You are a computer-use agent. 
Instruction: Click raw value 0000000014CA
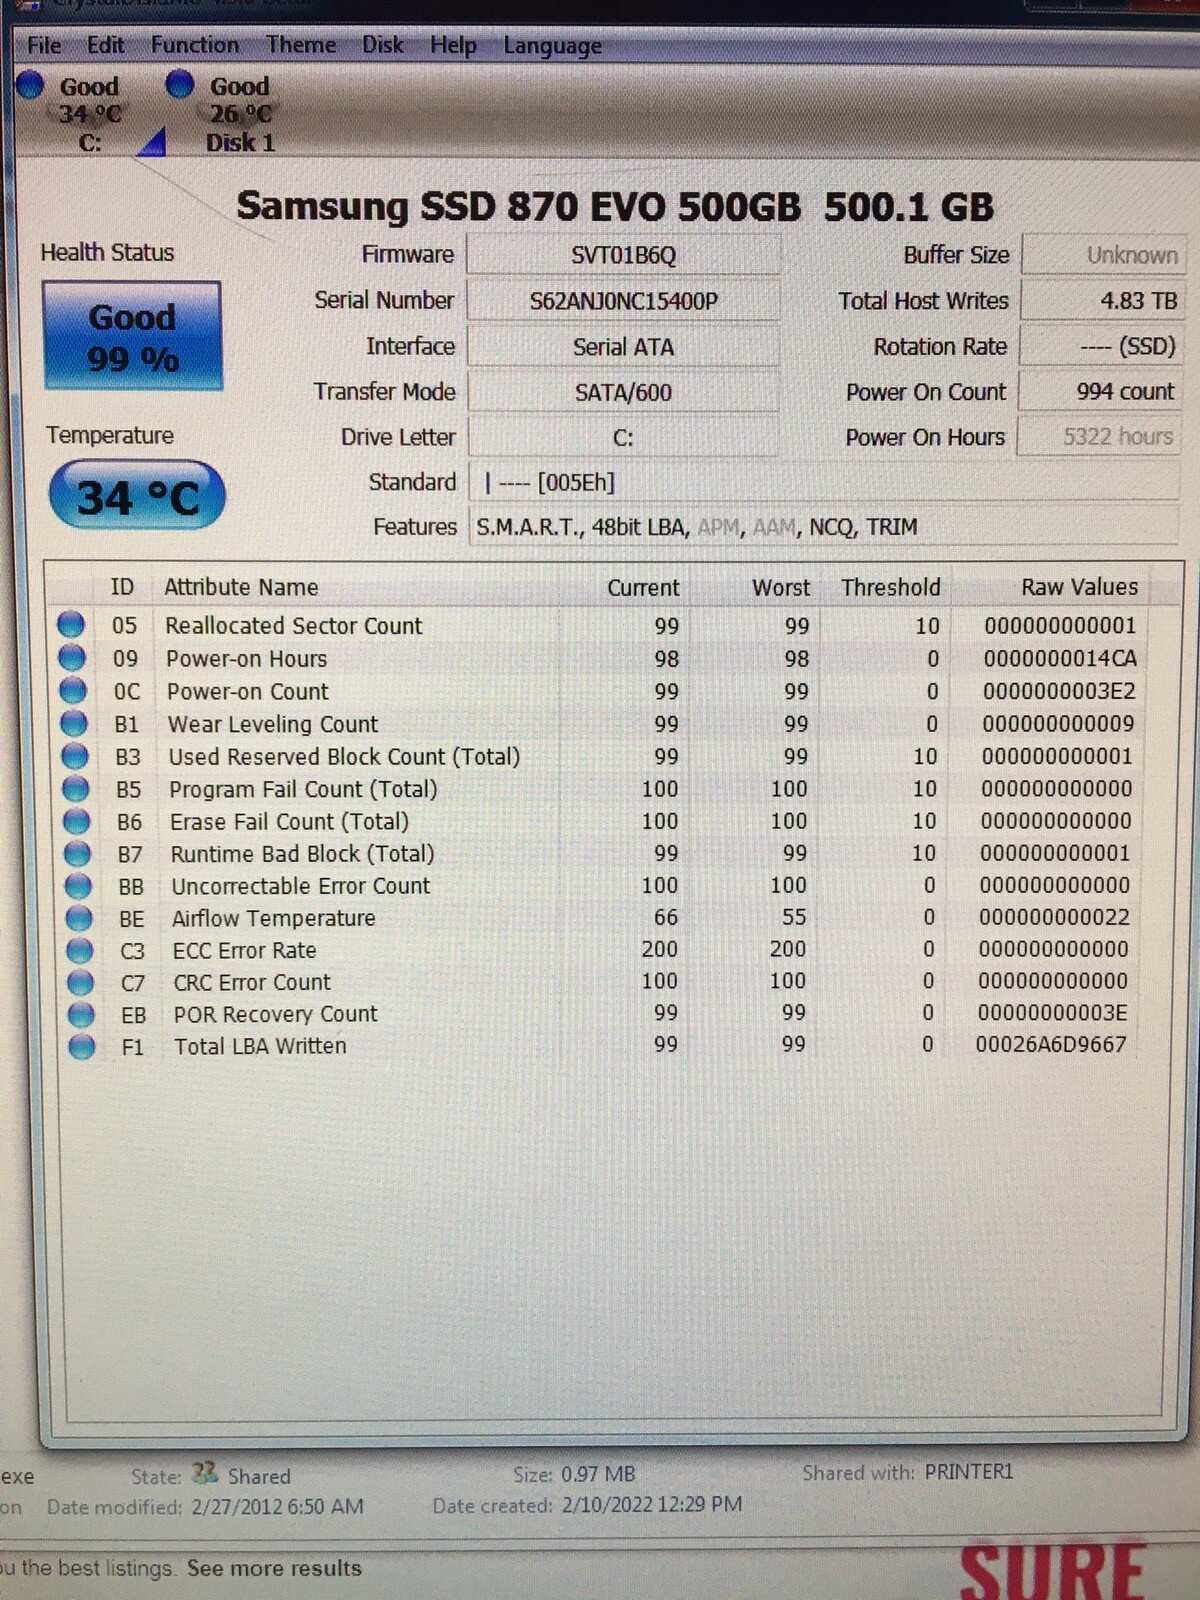tap(1060, 658)
